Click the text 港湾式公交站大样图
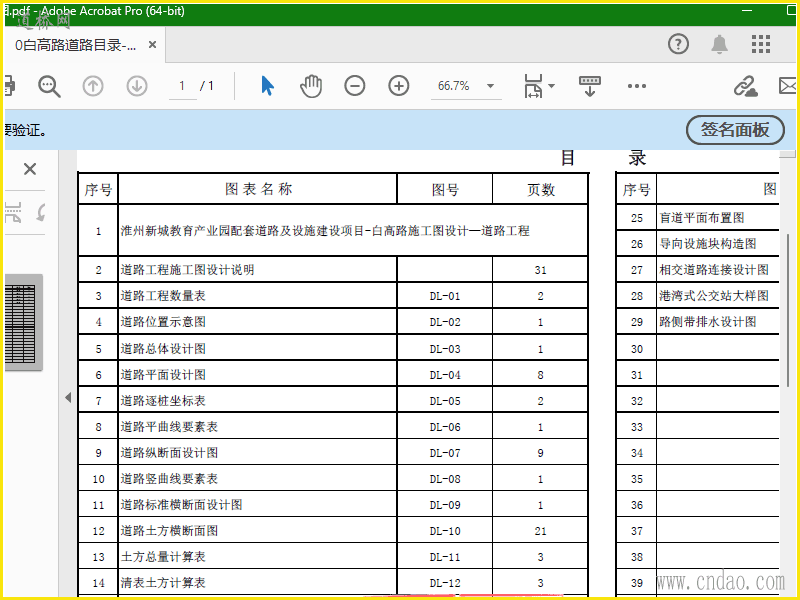The image size is (800, 600). pyautogui.click(x=714, y=295)
